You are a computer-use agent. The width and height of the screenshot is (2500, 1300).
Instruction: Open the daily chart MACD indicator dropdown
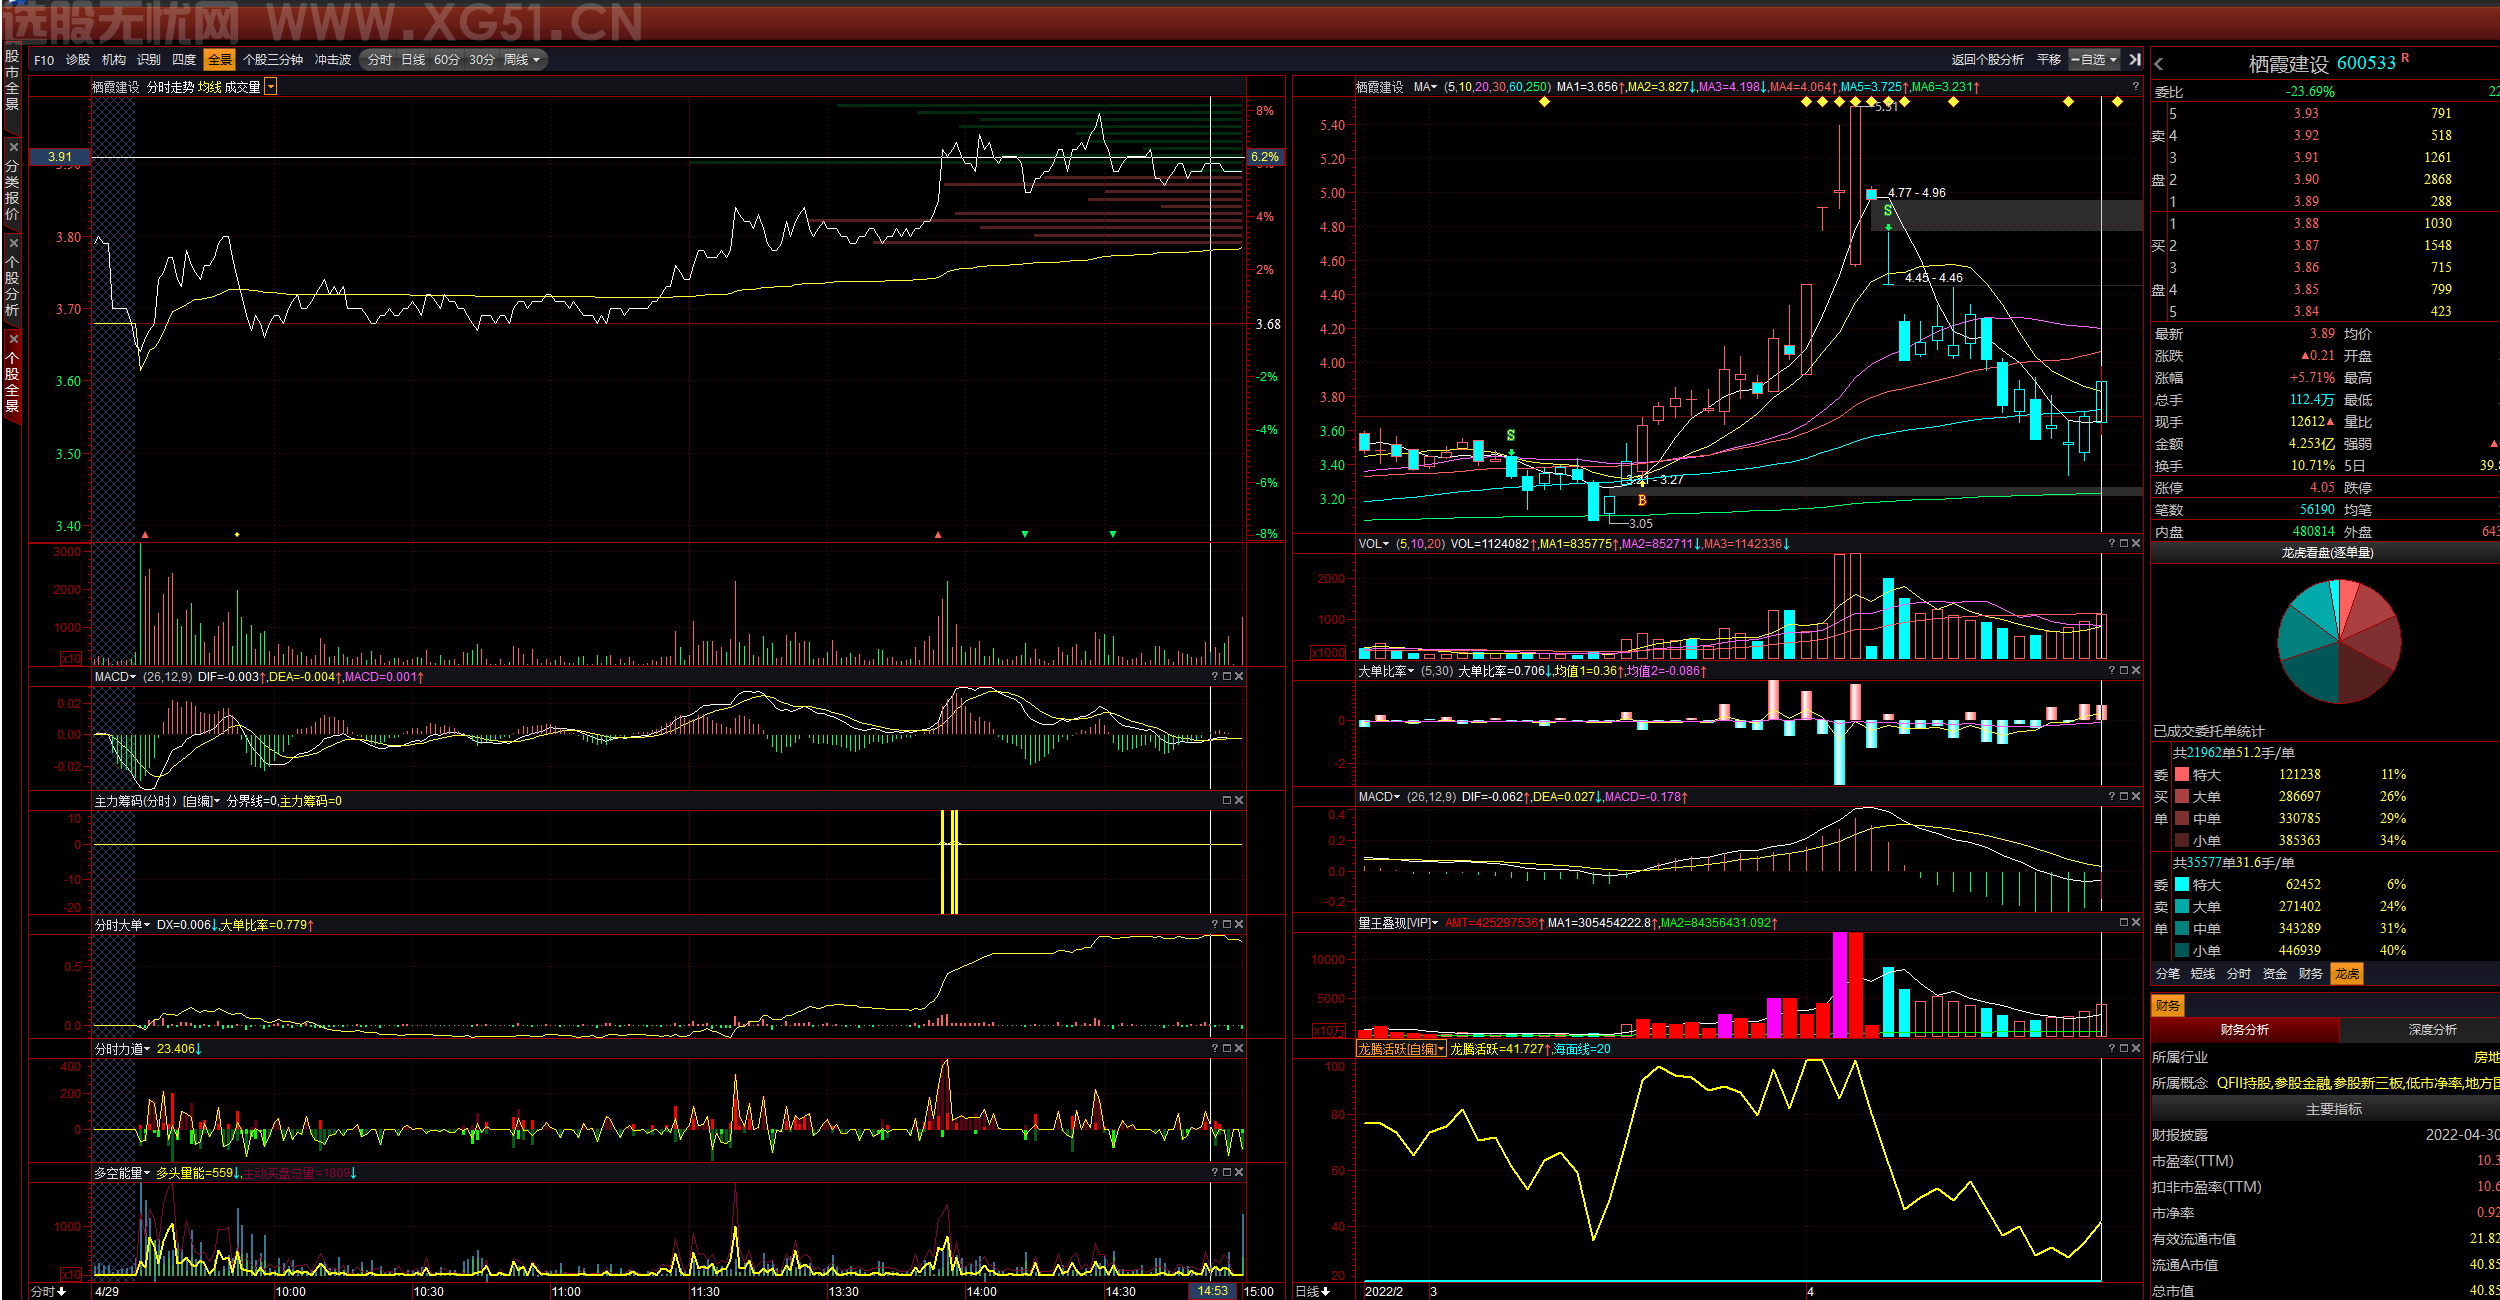point(1379,797)
